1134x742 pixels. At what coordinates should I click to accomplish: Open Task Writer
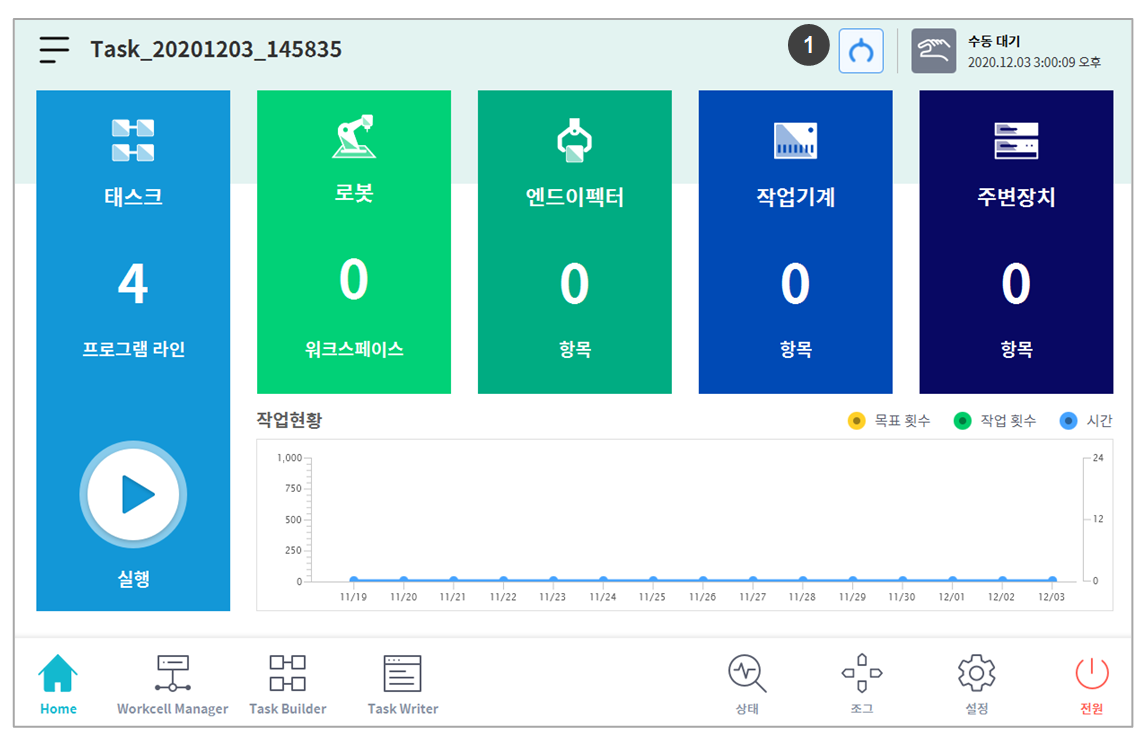[403, 684]
